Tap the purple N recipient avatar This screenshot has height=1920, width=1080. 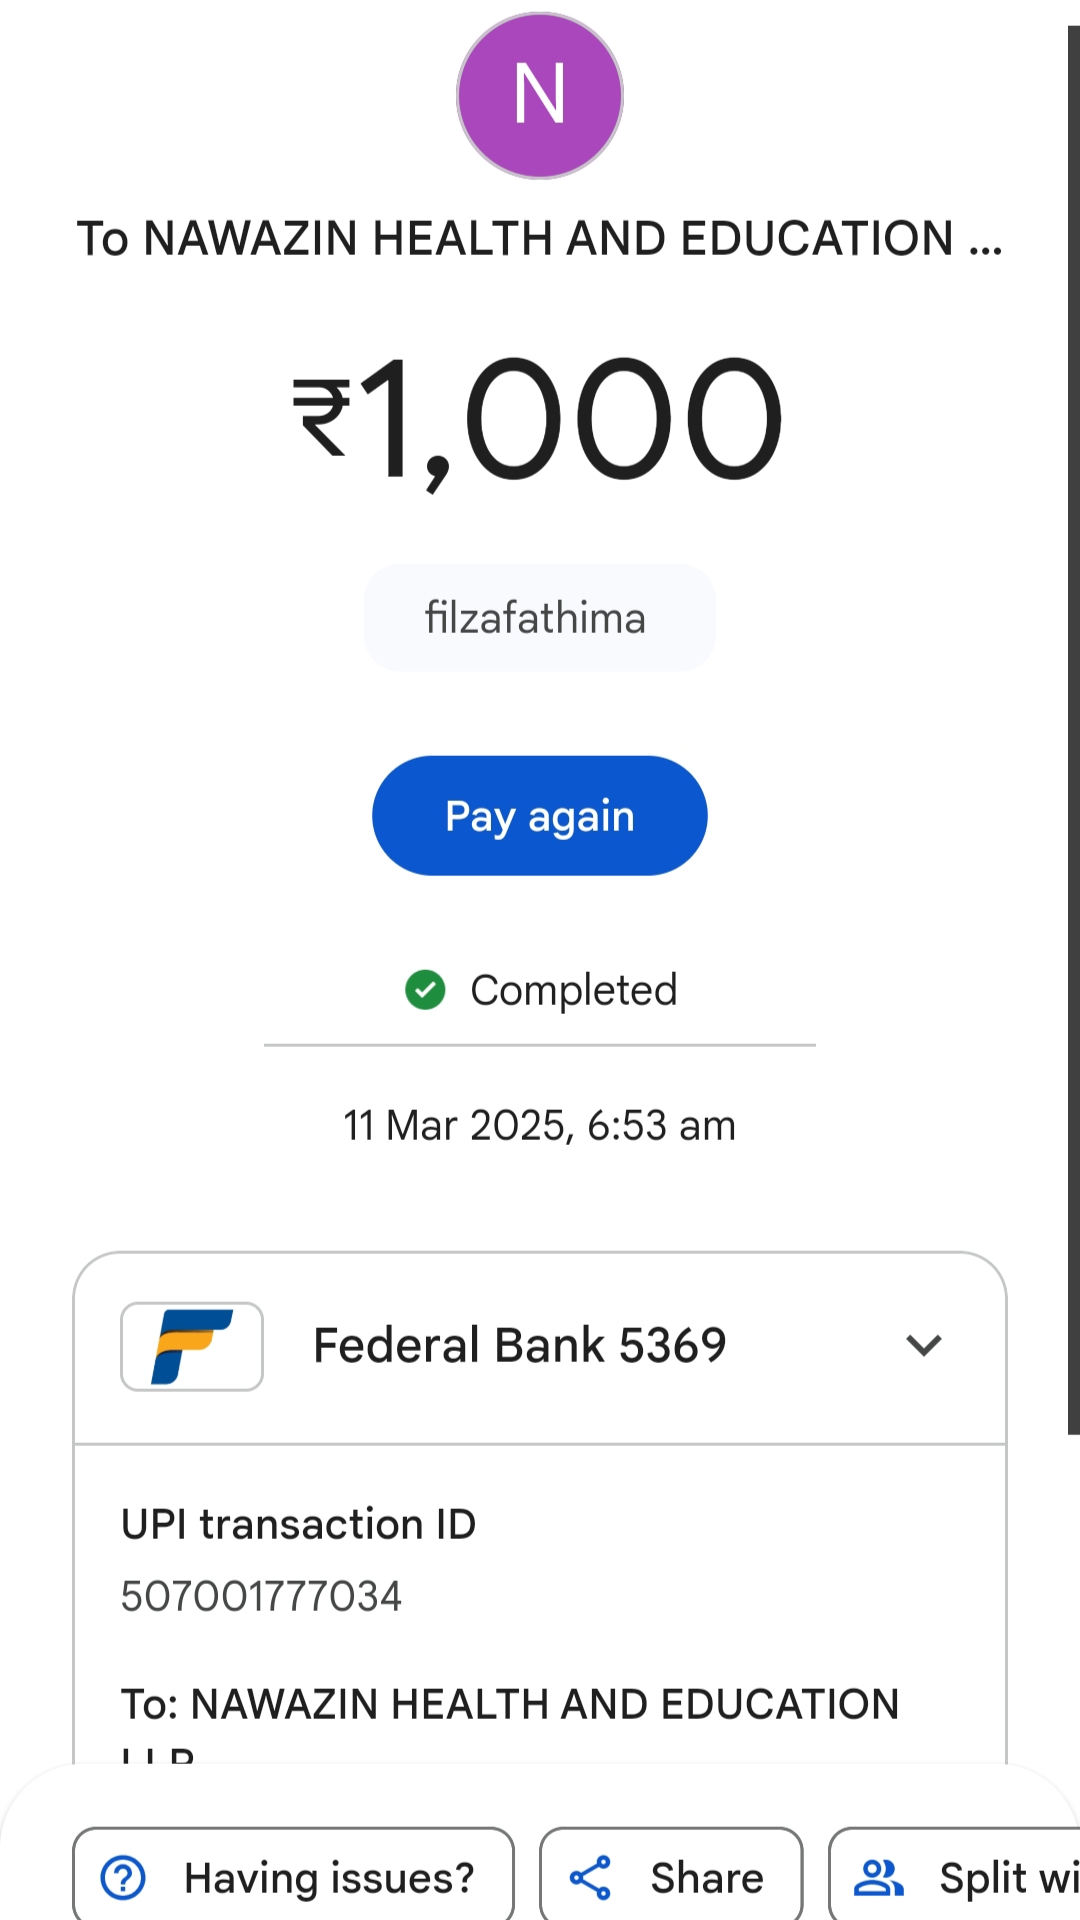pos(540,96)
